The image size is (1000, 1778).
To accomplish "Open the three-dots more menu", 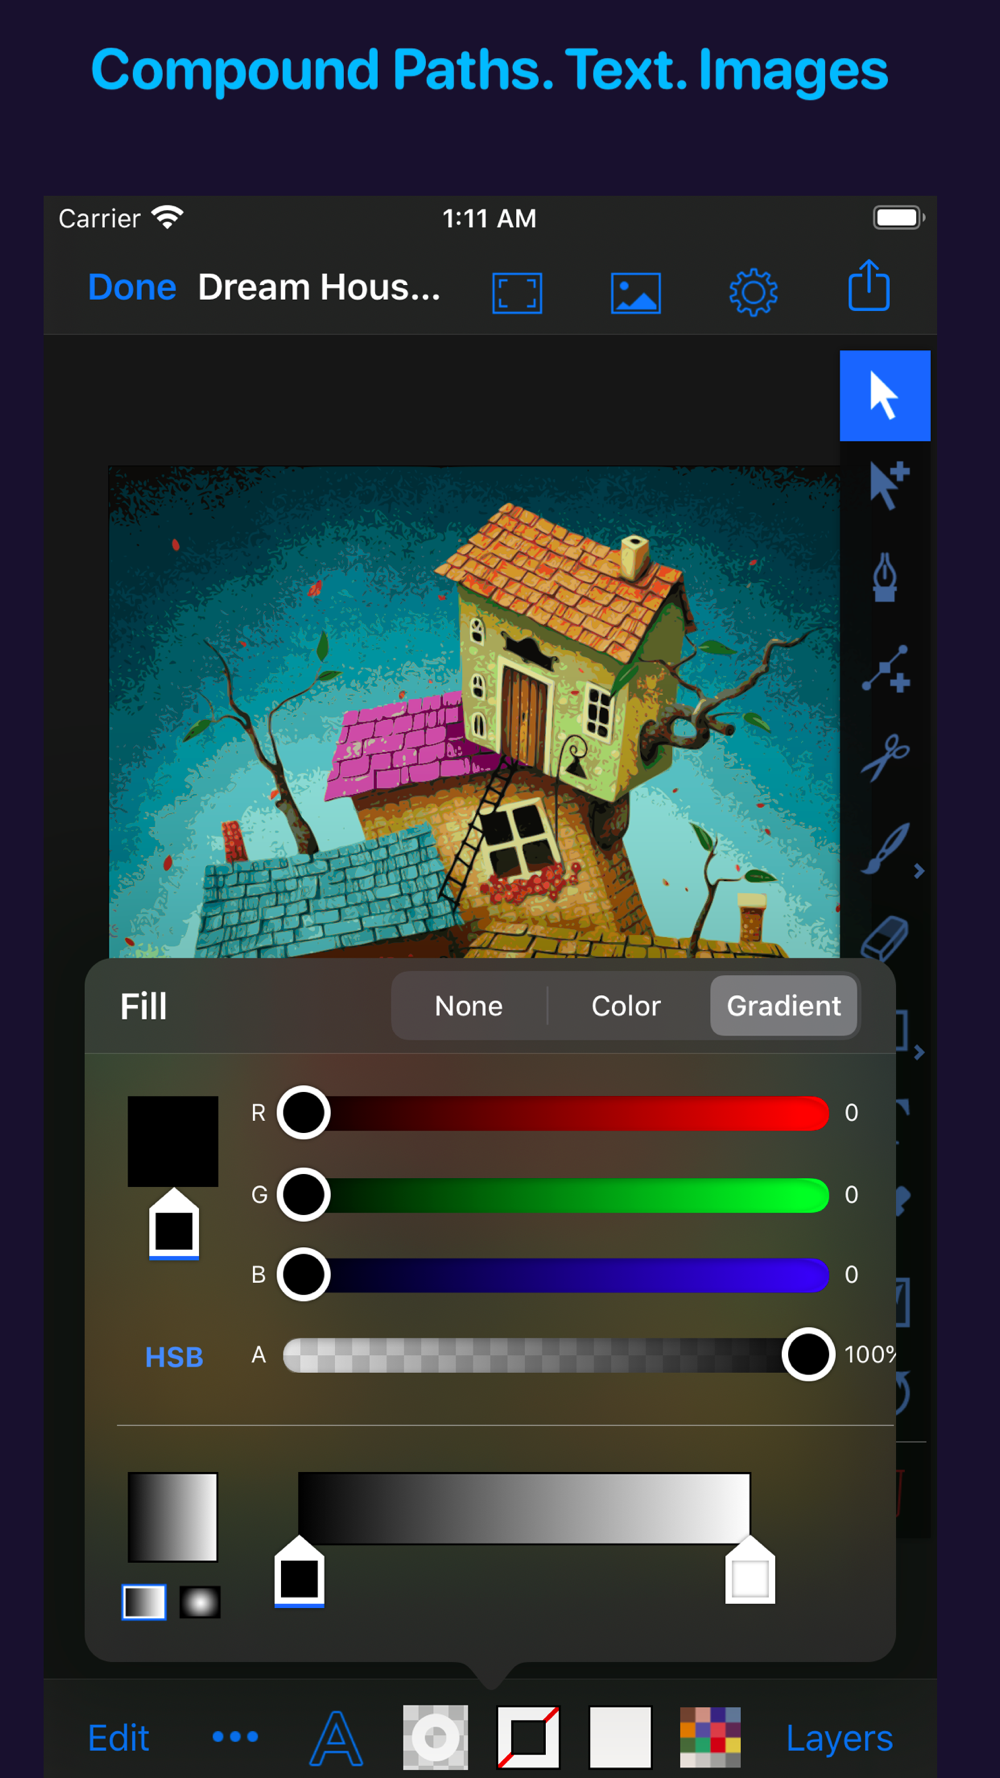I will tap(235, 1737).
